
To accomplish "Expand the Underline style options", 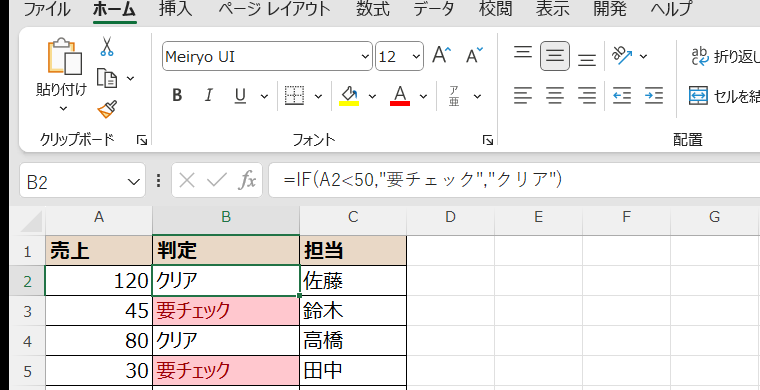I will click(264, 96).
